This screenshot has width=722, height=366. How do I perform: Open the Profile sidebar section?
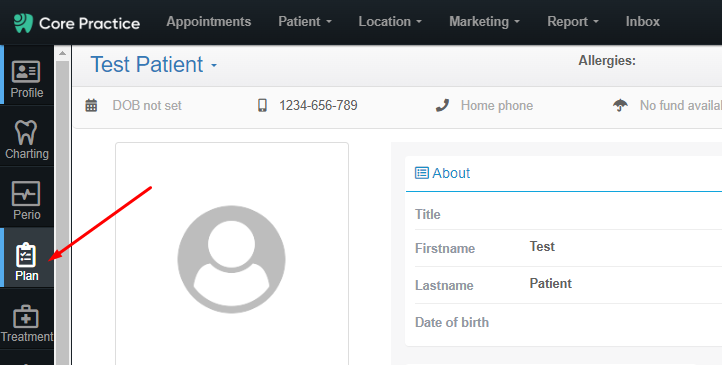(27, 75)
